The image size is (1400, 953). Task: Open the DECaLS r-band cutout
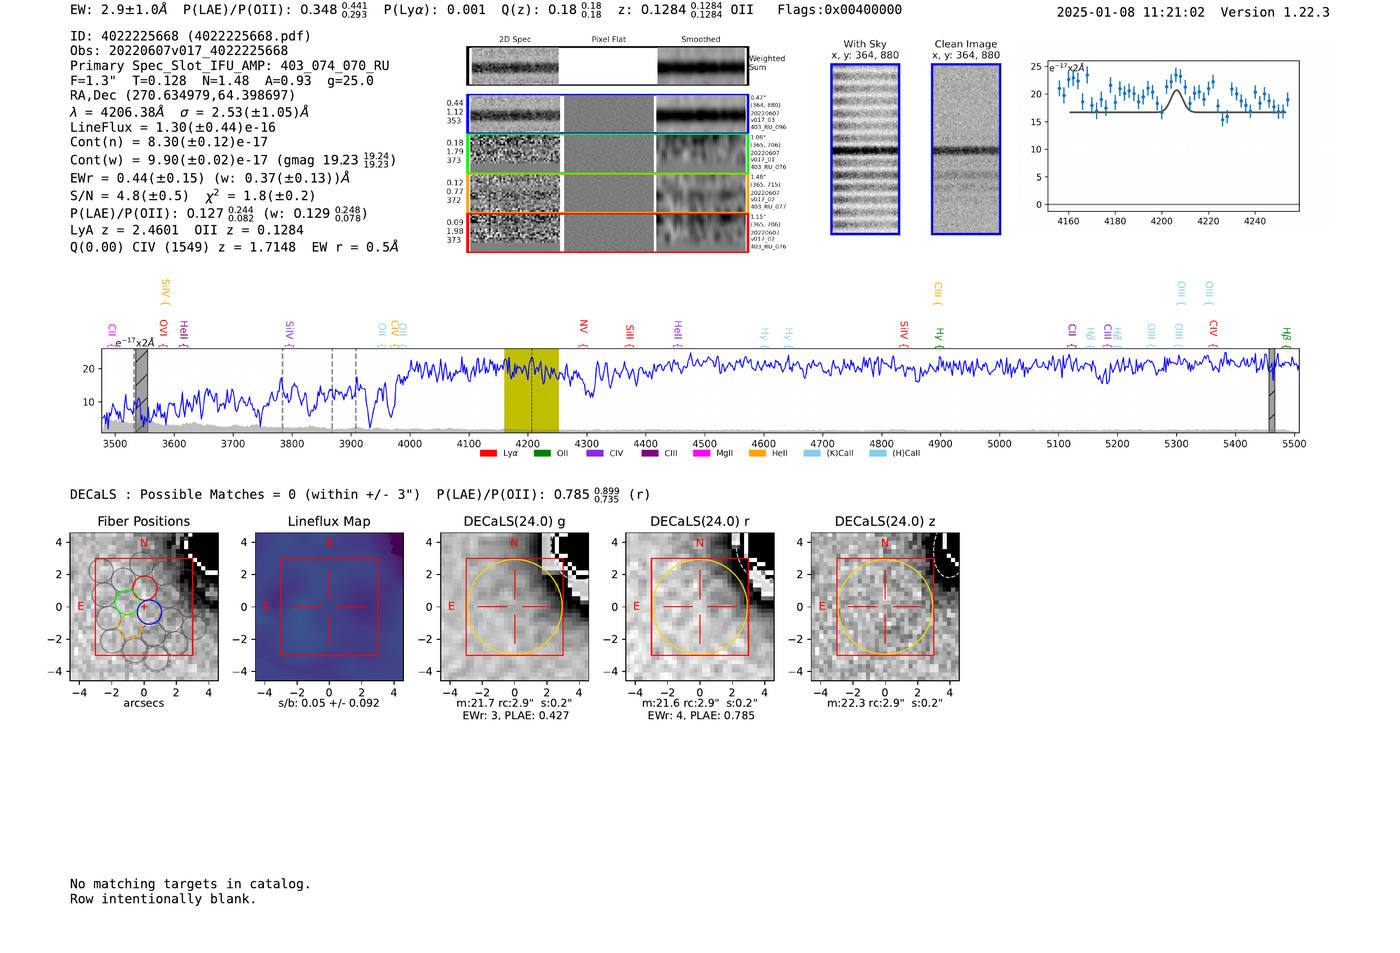700,607
